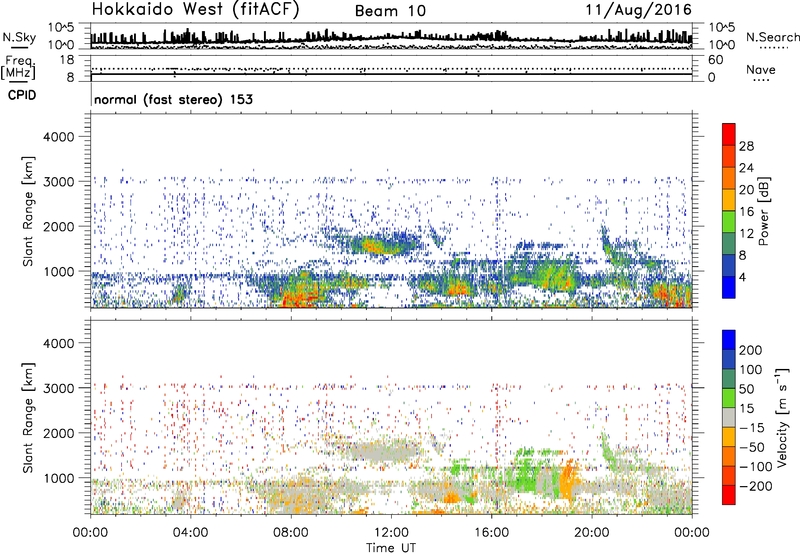Pick the red top segment of power colorbar
Viewport: 800px width, 554px height.
(729, 135)
